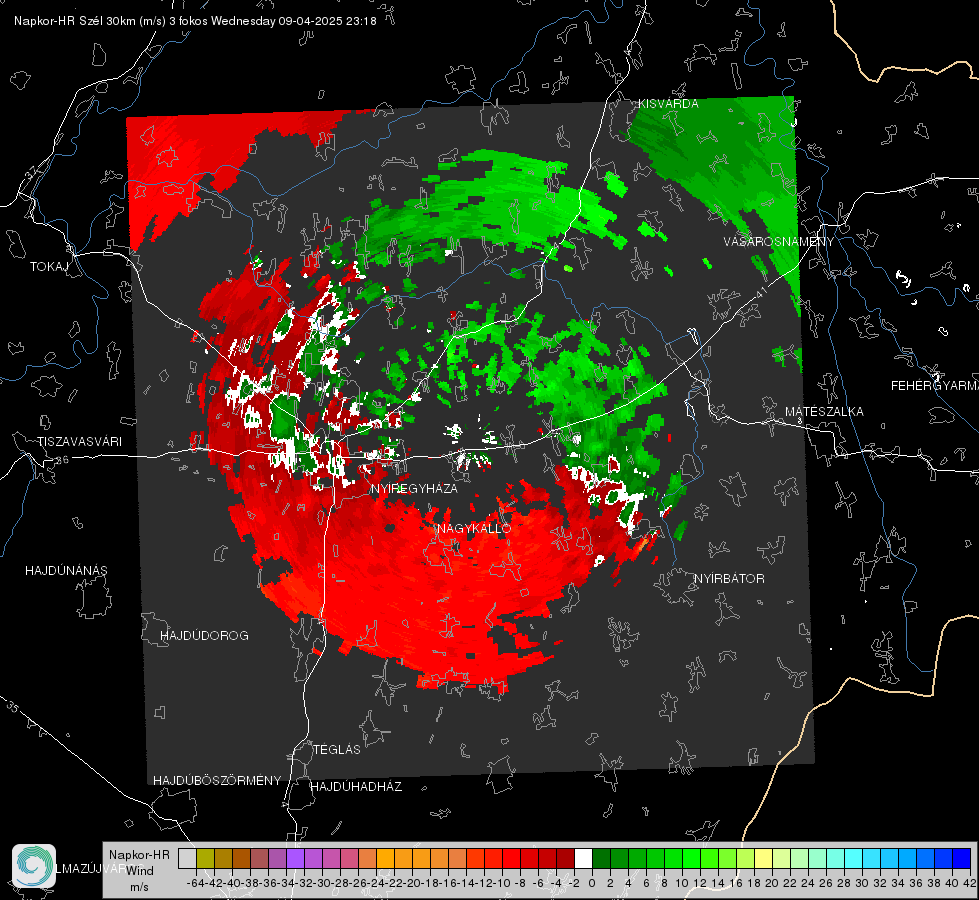This screenshot has height=900, width=979.
Task: Click the HAJDÚDOROG town label
Action: point(204,636)
